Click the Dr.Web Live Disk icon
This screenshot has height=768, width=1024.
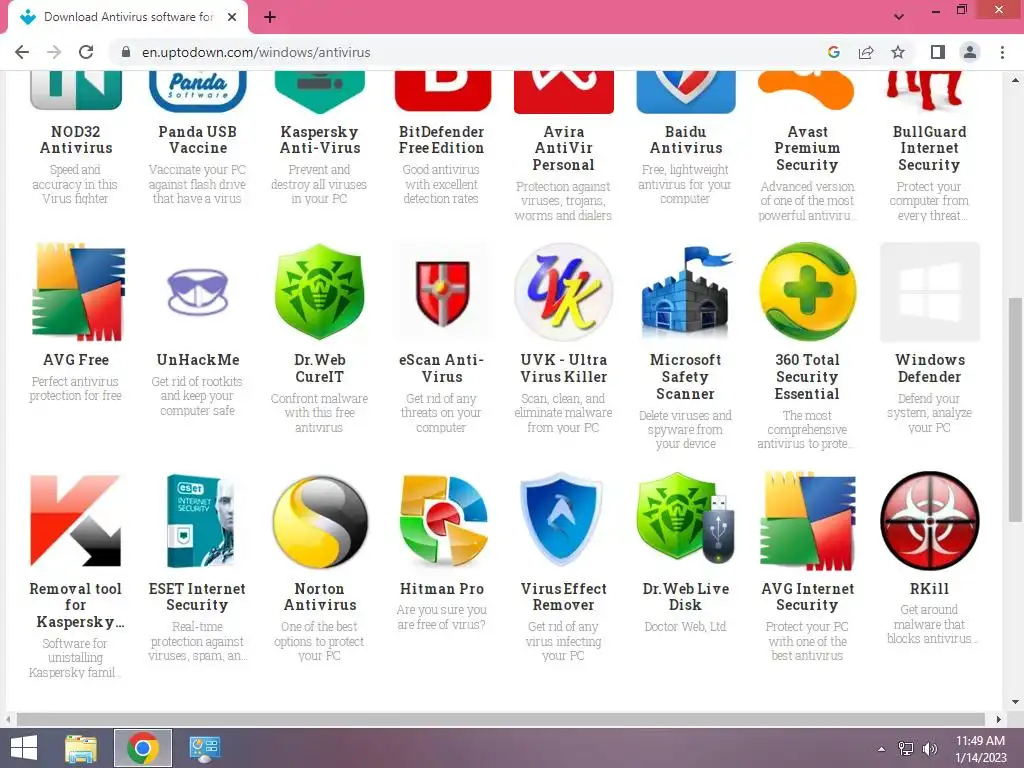(686, 519)
